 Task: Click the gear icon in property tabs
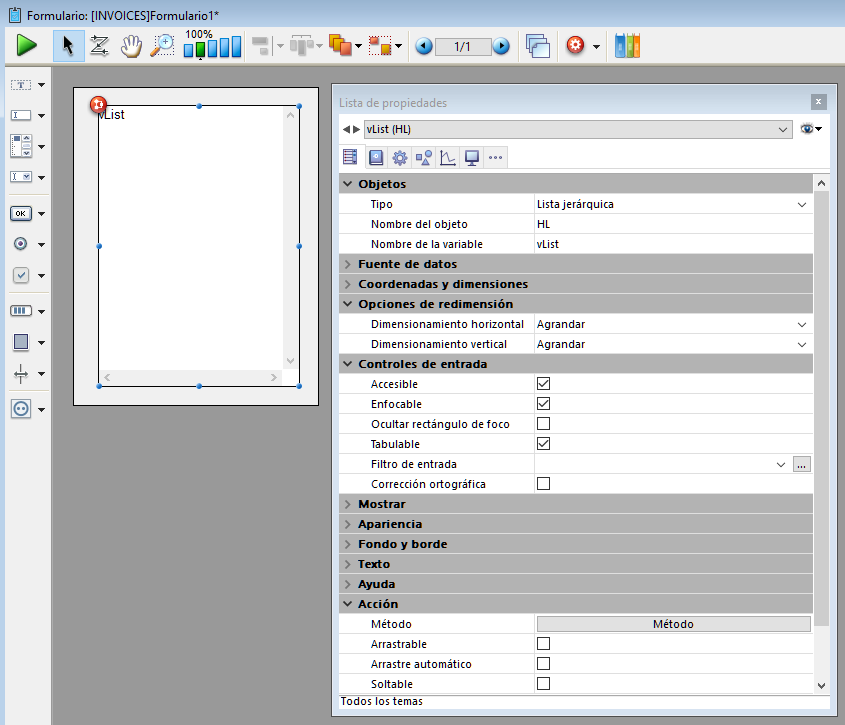click(400, 157)
